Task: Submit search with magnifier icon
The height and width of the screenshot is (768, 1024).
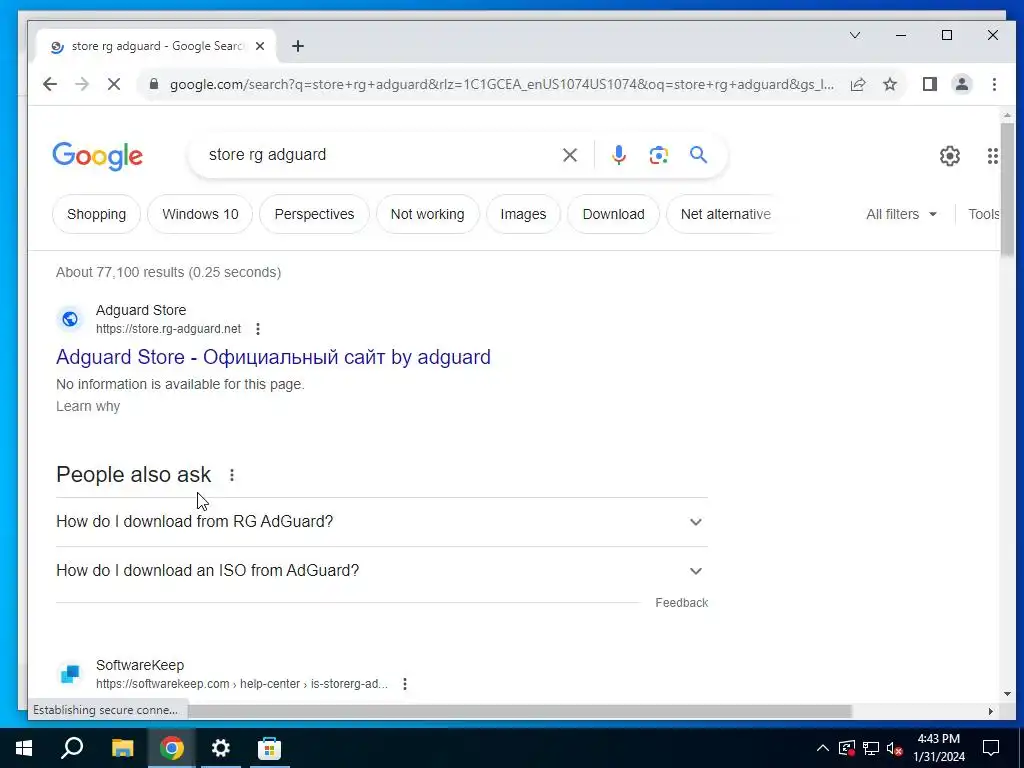Action: point(698,155)
